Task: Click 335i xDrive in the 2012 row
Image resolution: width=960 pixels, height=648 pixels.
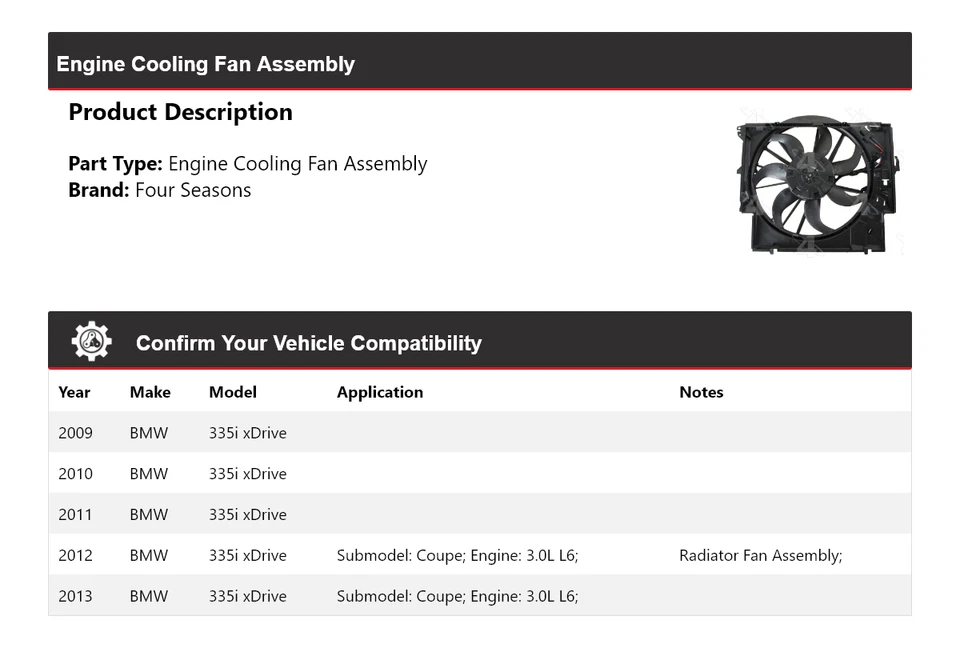Action: point(248,556)
